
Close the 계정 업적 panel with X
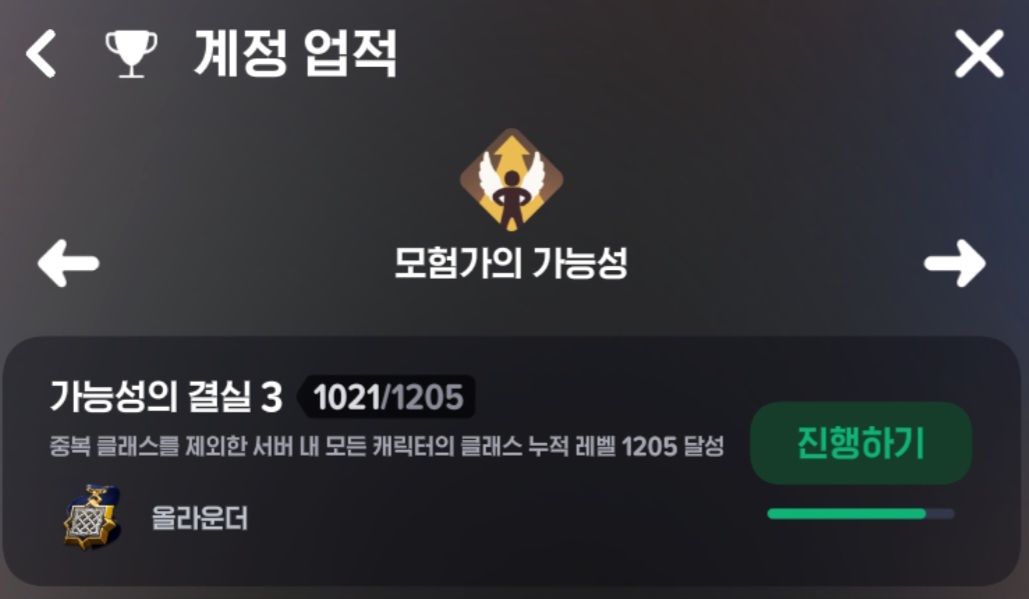[979, 53]
